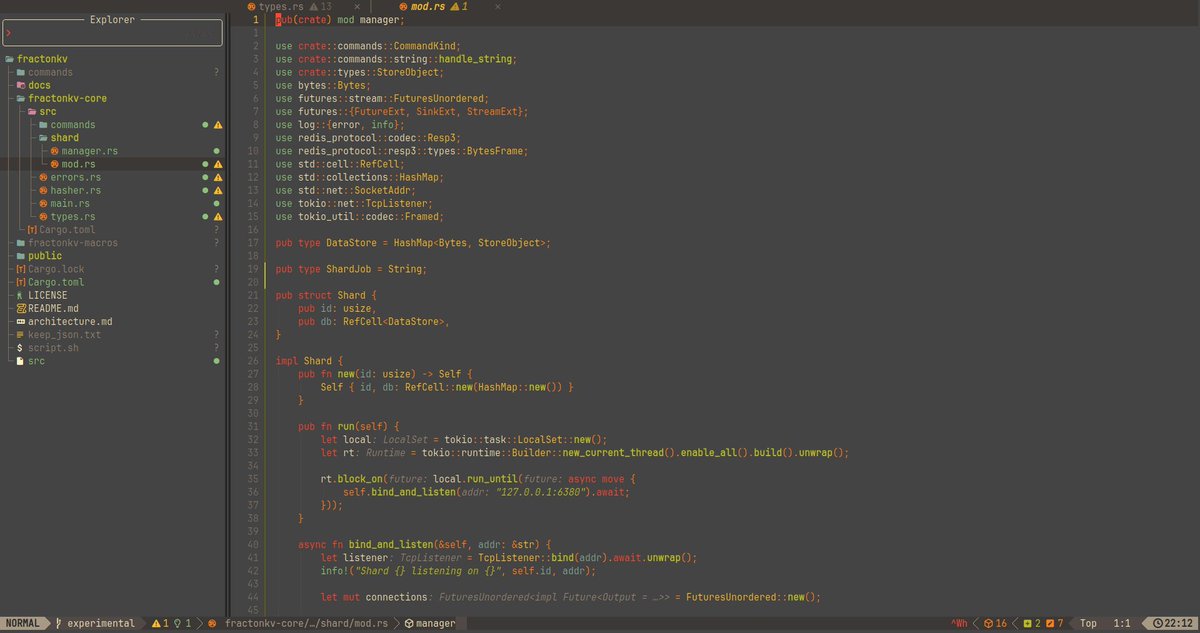
Task: Open main.rs from the Explorer
Action: [70, 203]
